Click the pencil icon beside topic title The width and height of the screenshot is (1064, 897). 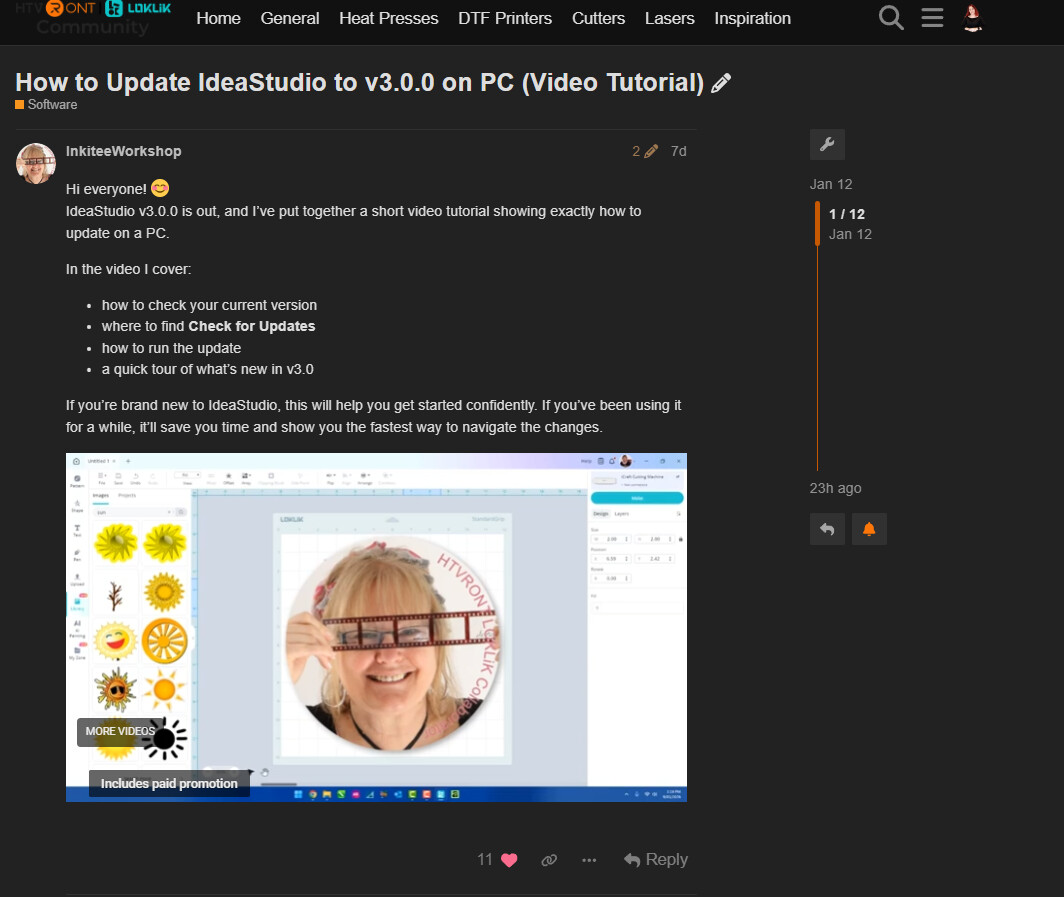coord(720,84)
